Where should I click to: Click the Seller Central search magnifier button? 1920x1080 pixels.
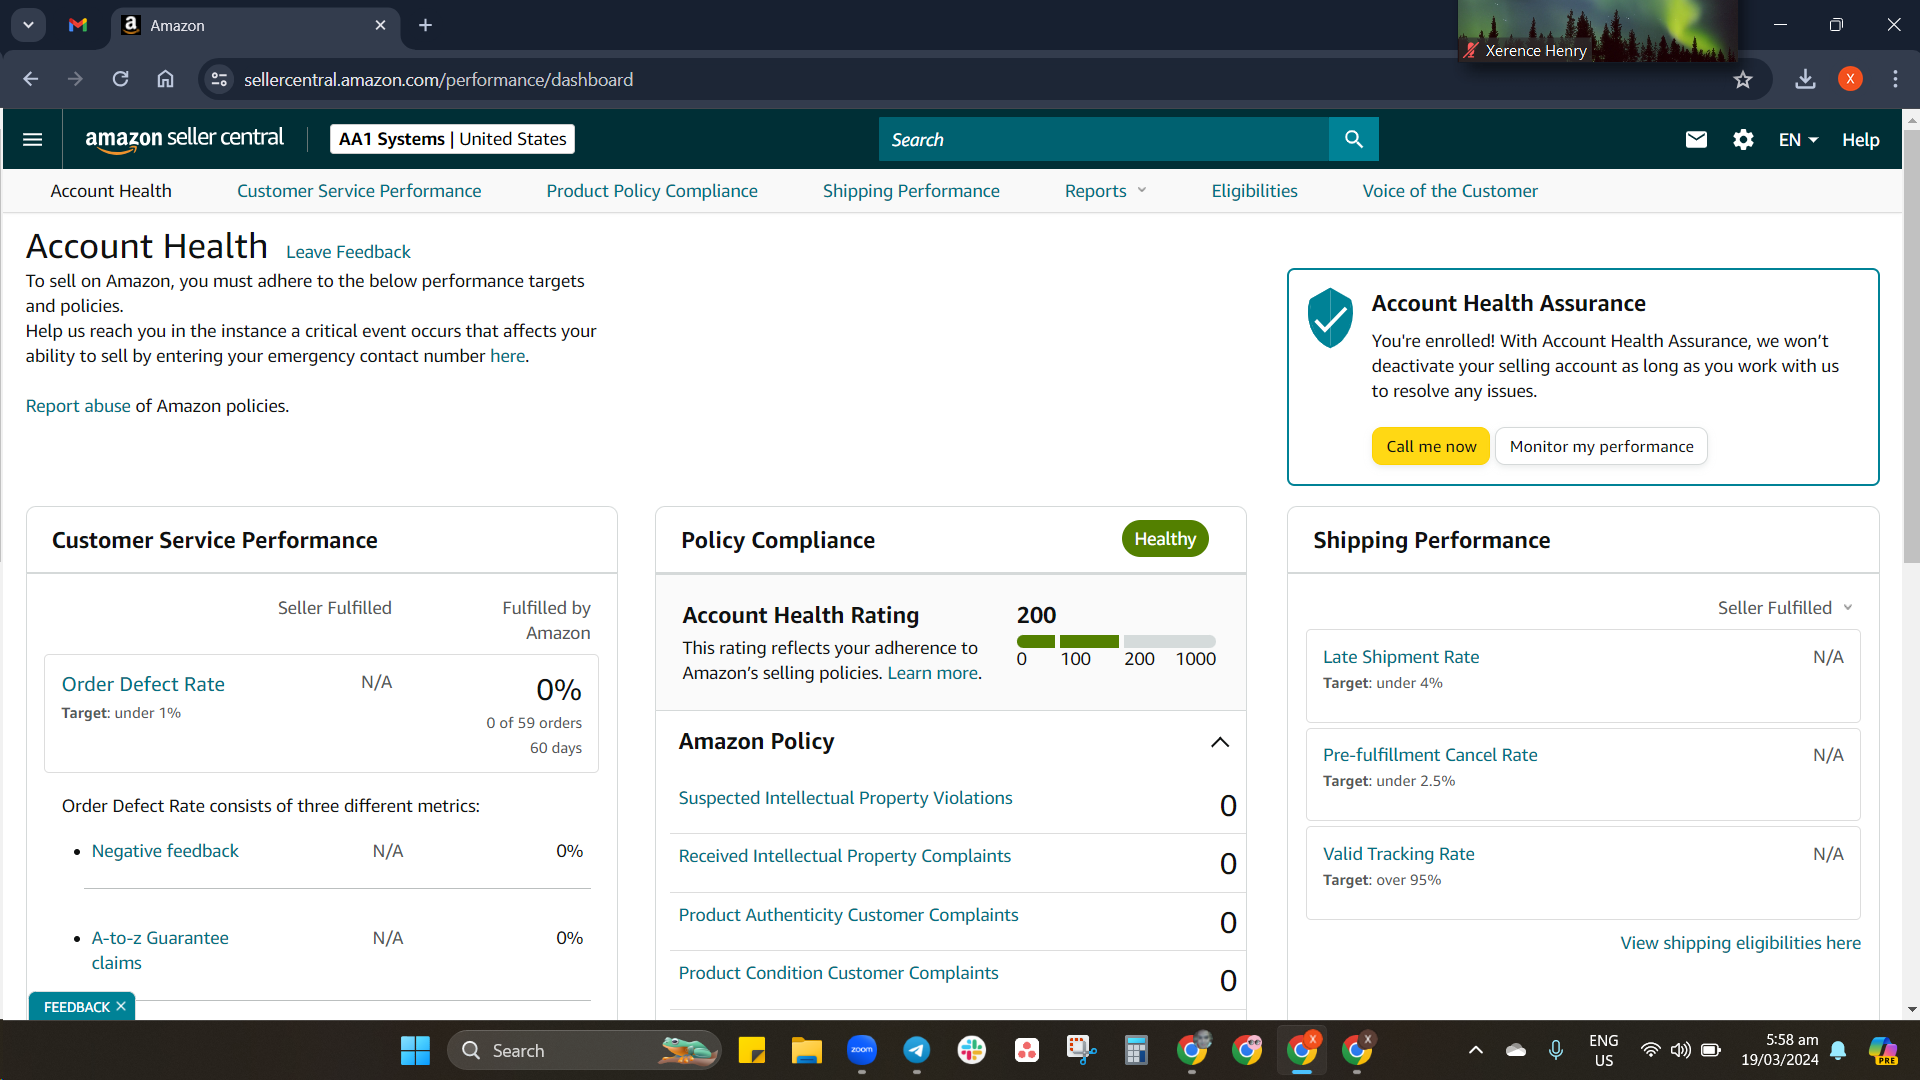(x=1353, y=139)
